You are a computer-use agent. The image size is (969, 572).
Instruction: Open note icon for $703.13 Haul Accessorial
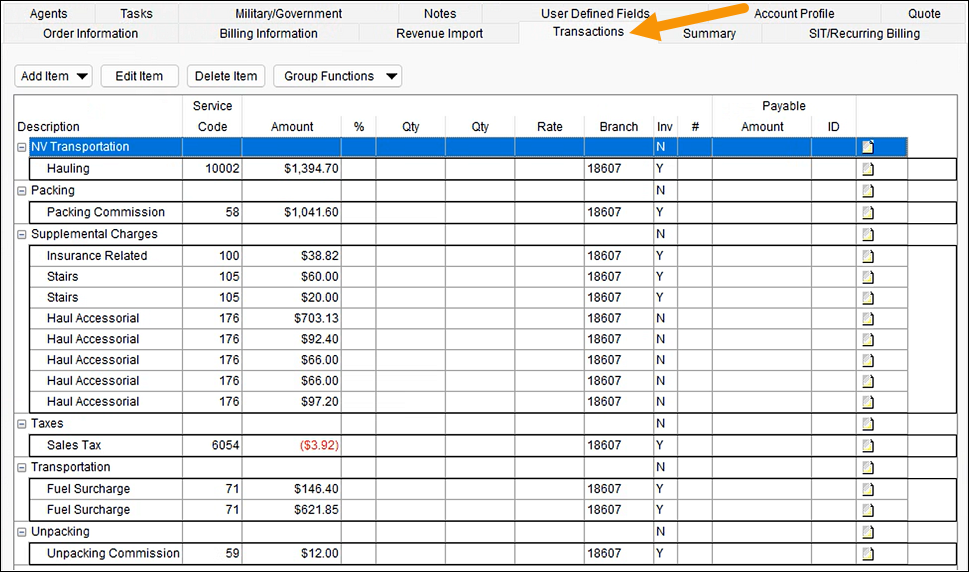[868, 319]
